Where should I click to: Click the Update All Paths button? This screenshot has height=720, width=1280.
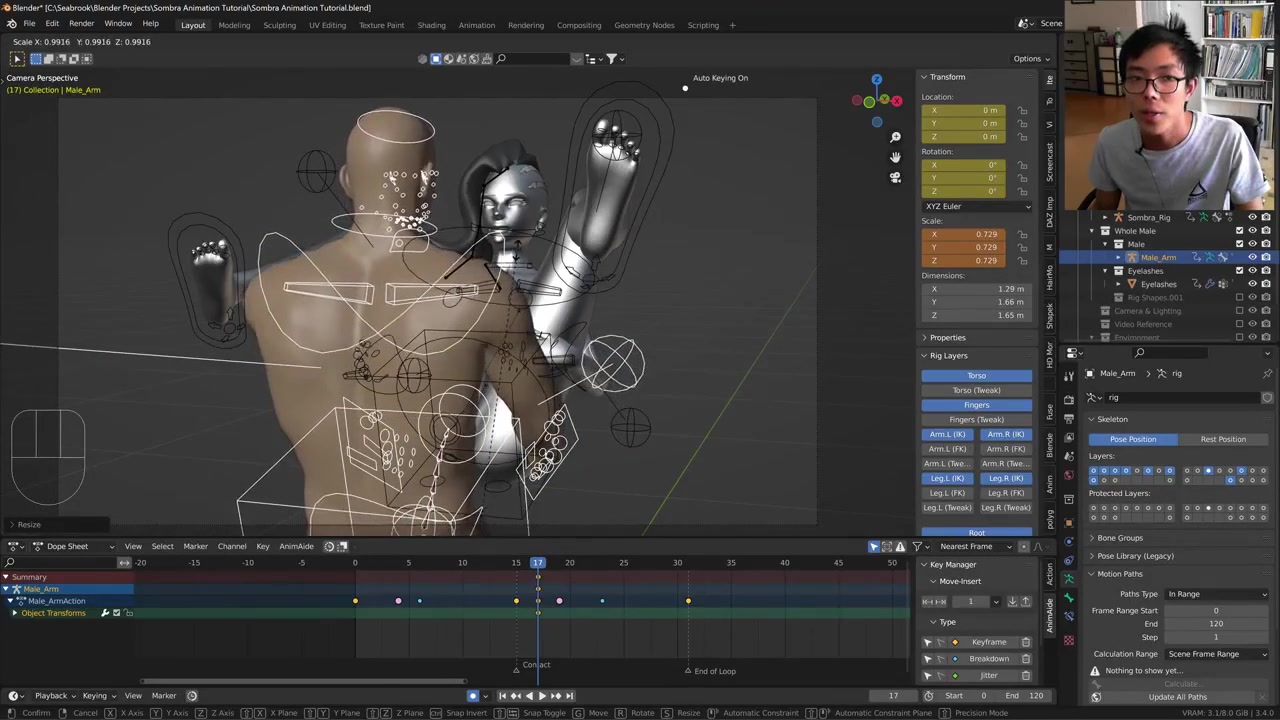pyautogui.click(x=1177, y=697)
